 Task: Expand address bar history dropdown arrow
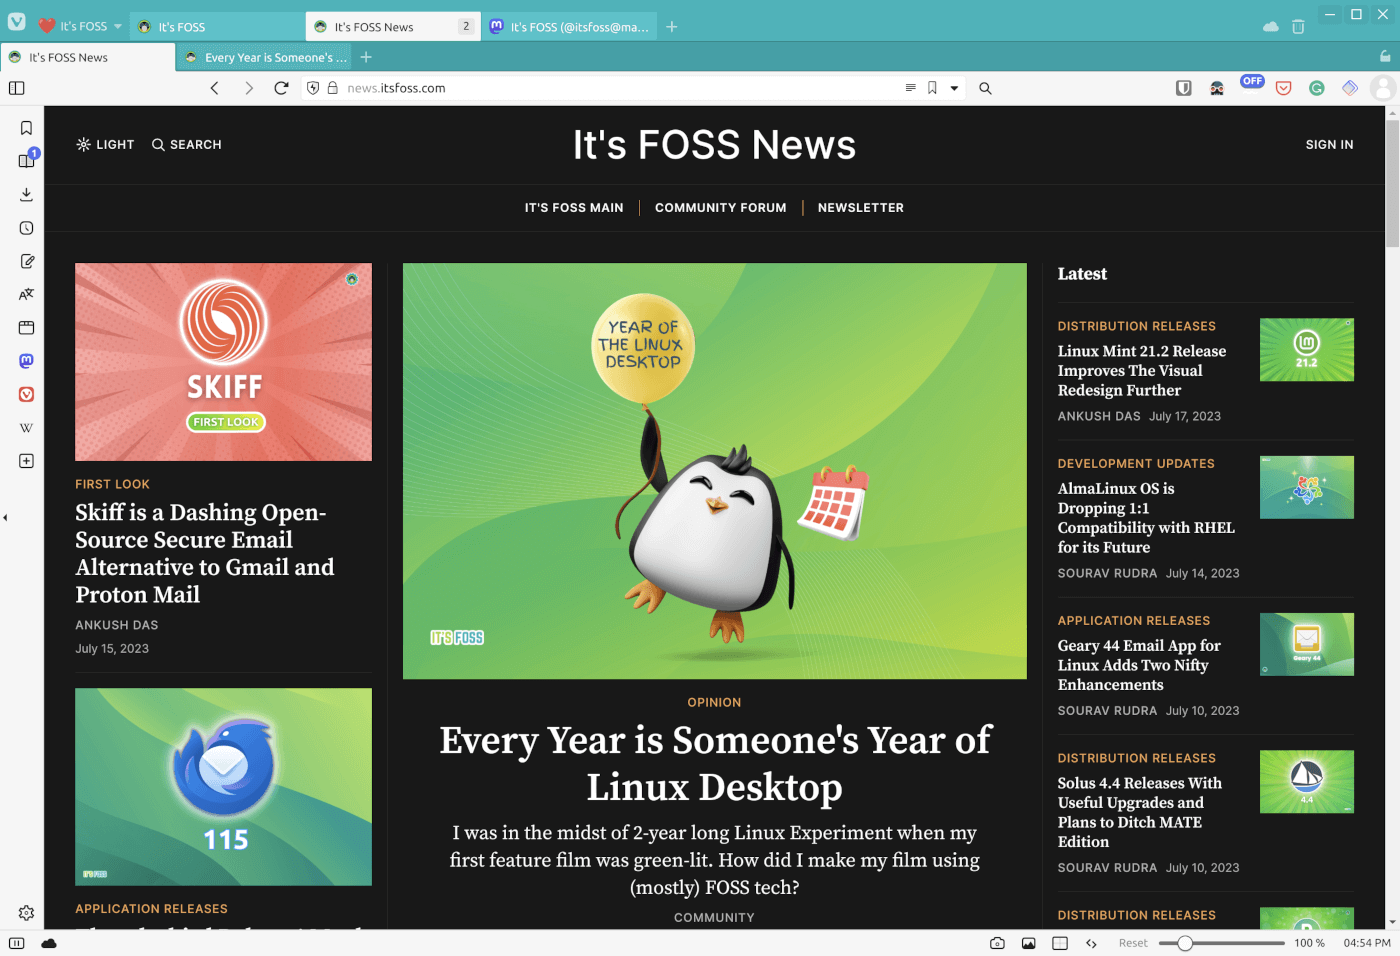click(x=954, y=88)
